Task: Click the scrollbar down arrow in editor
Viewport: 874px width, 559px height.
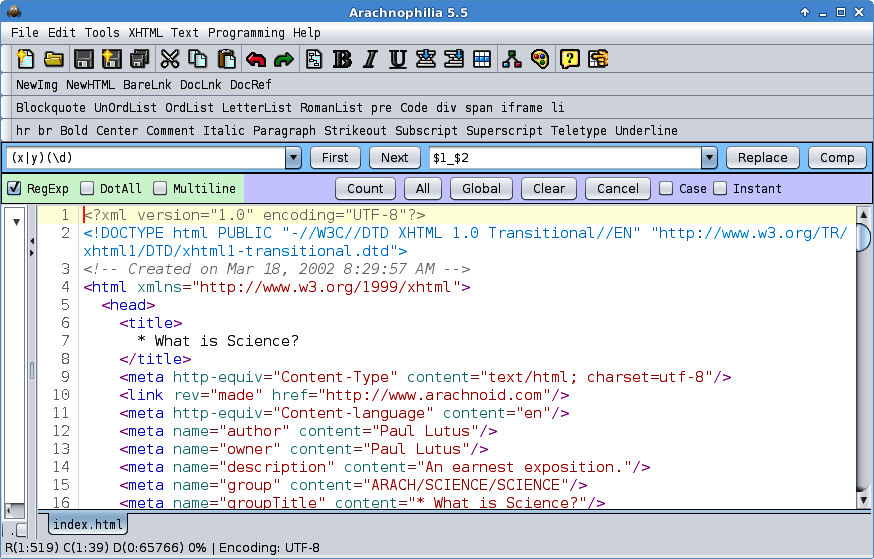Action: [x=863, y=500]
